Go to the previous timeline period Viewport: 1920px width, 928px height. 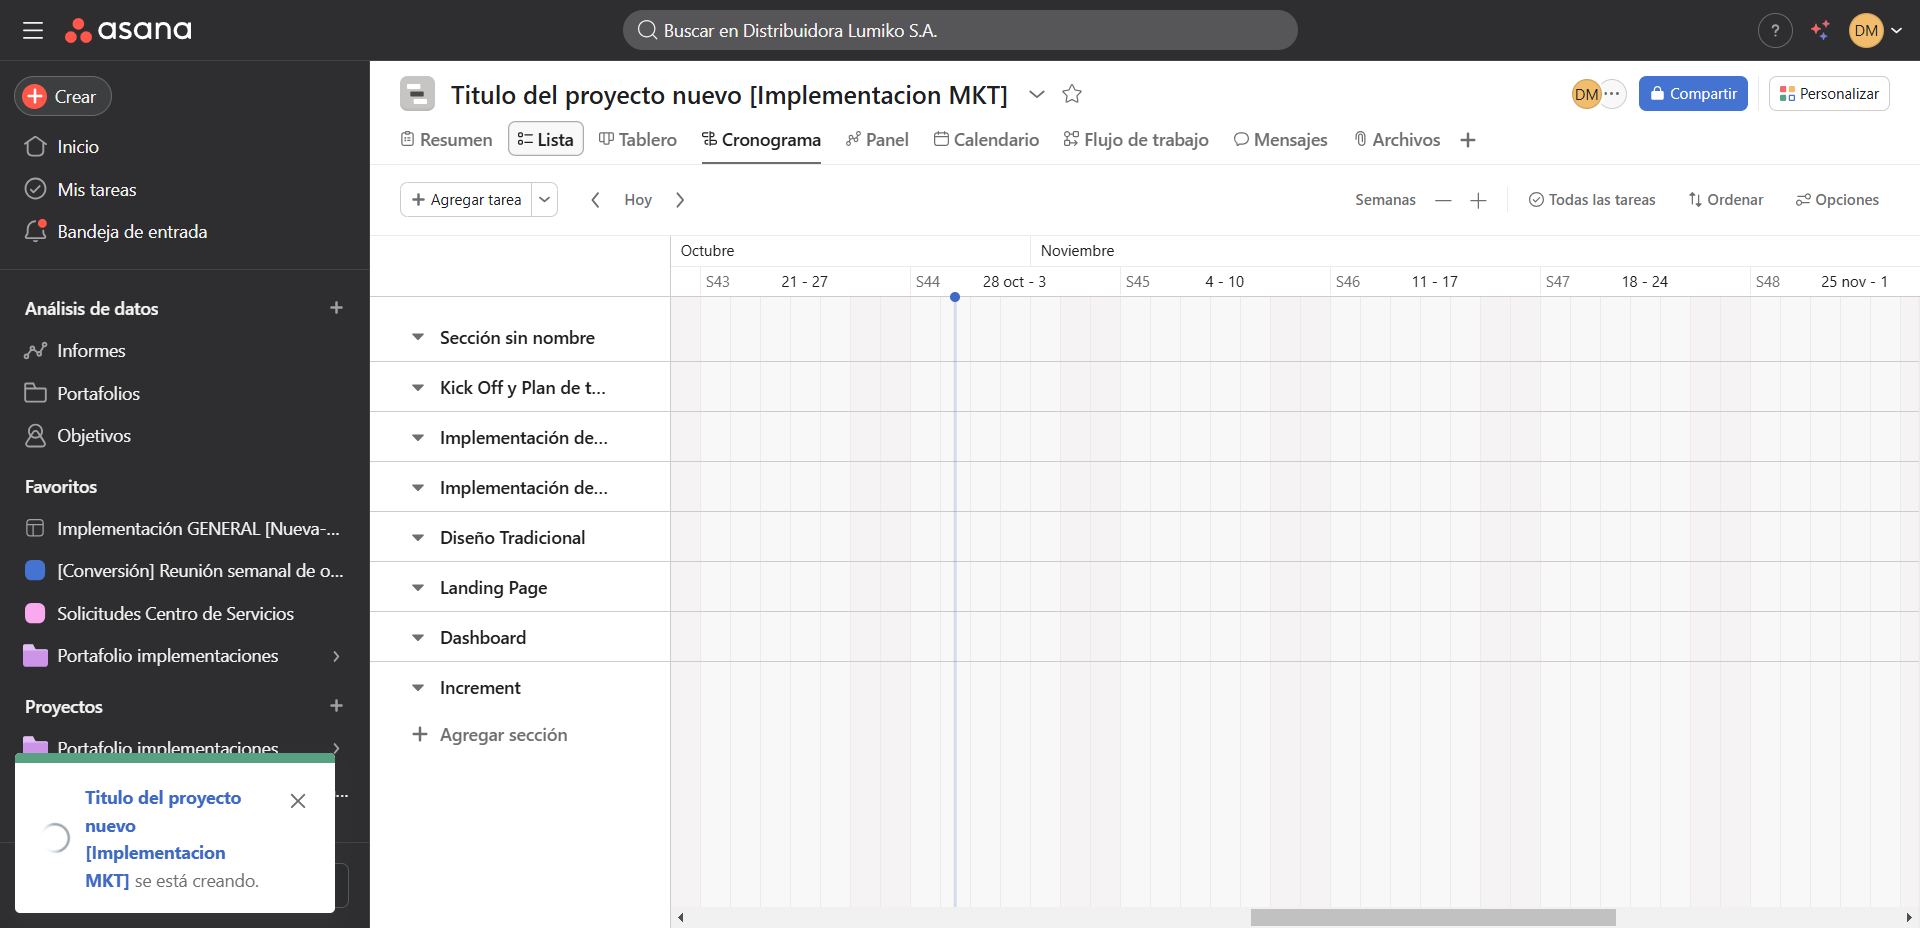tap(595, 200)
